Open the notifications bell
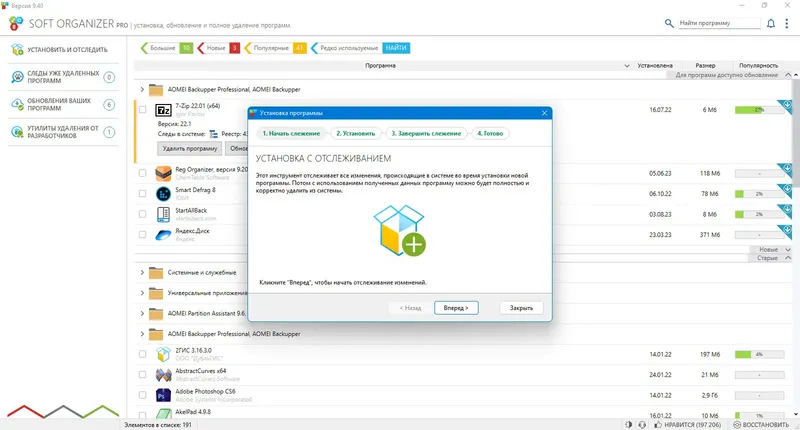 point(771,23)
